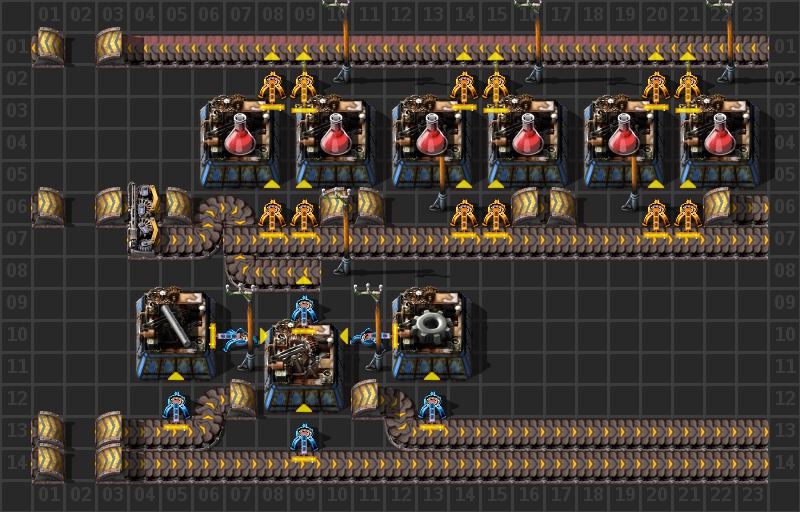The width and height of the screenshot is (800, 512).
Task: Select underground belt at column 01, row 06
Action: tap(49, 207)
